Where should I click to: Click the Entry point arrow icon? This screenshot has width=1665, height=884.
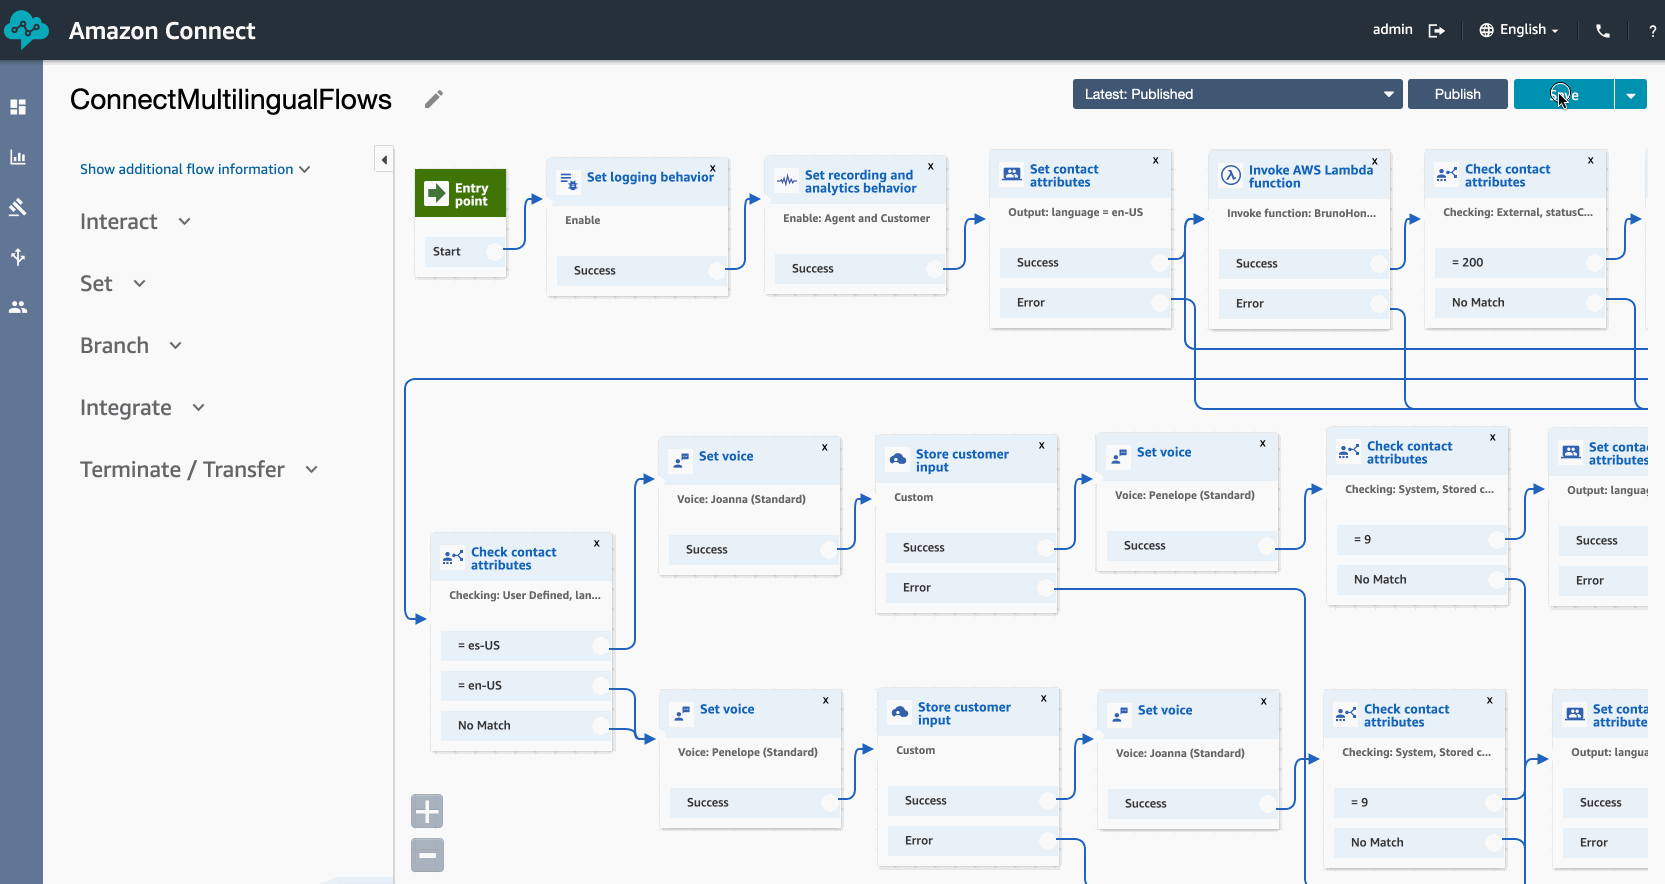(x=437, y=193)
